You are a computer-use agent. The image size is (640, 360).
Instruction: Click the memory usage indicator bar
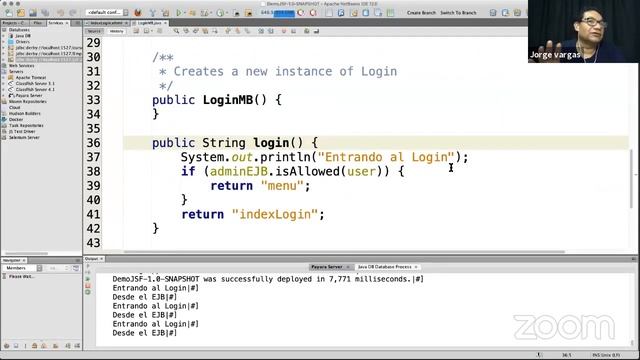click(x=278, y=13)
